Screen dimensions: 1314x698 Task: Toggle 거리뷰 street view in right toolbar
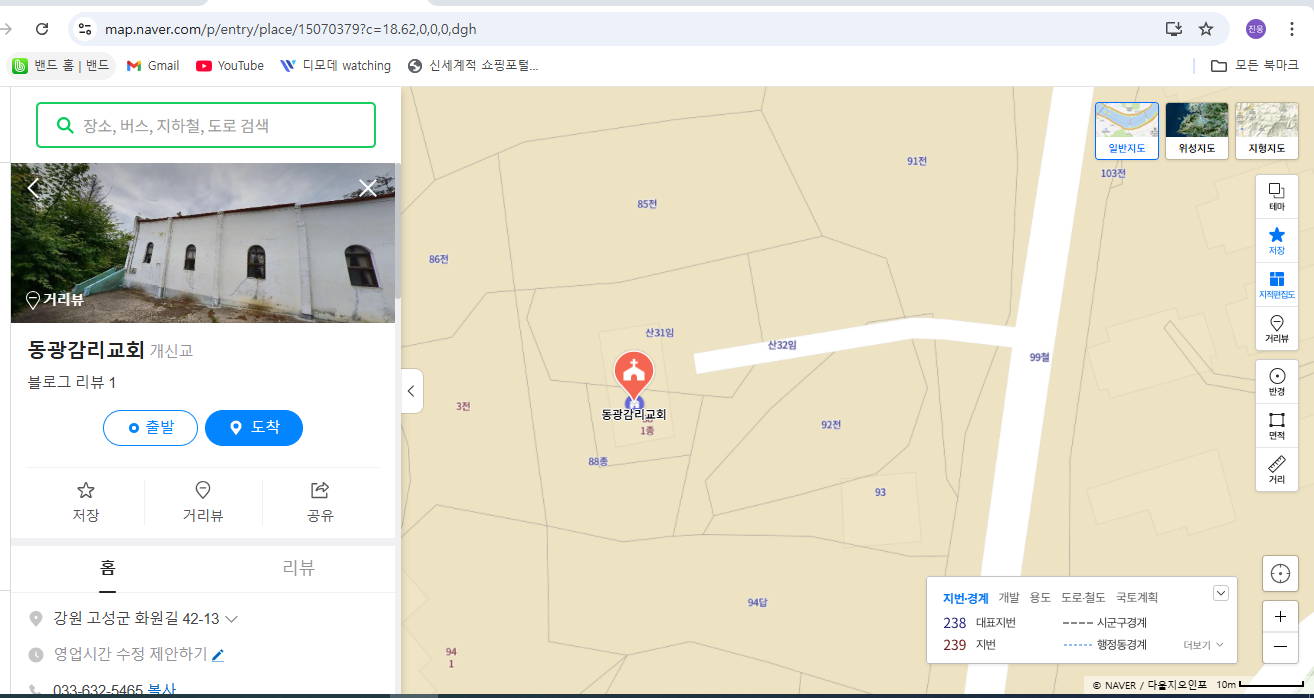click(x=1276, y=328)
